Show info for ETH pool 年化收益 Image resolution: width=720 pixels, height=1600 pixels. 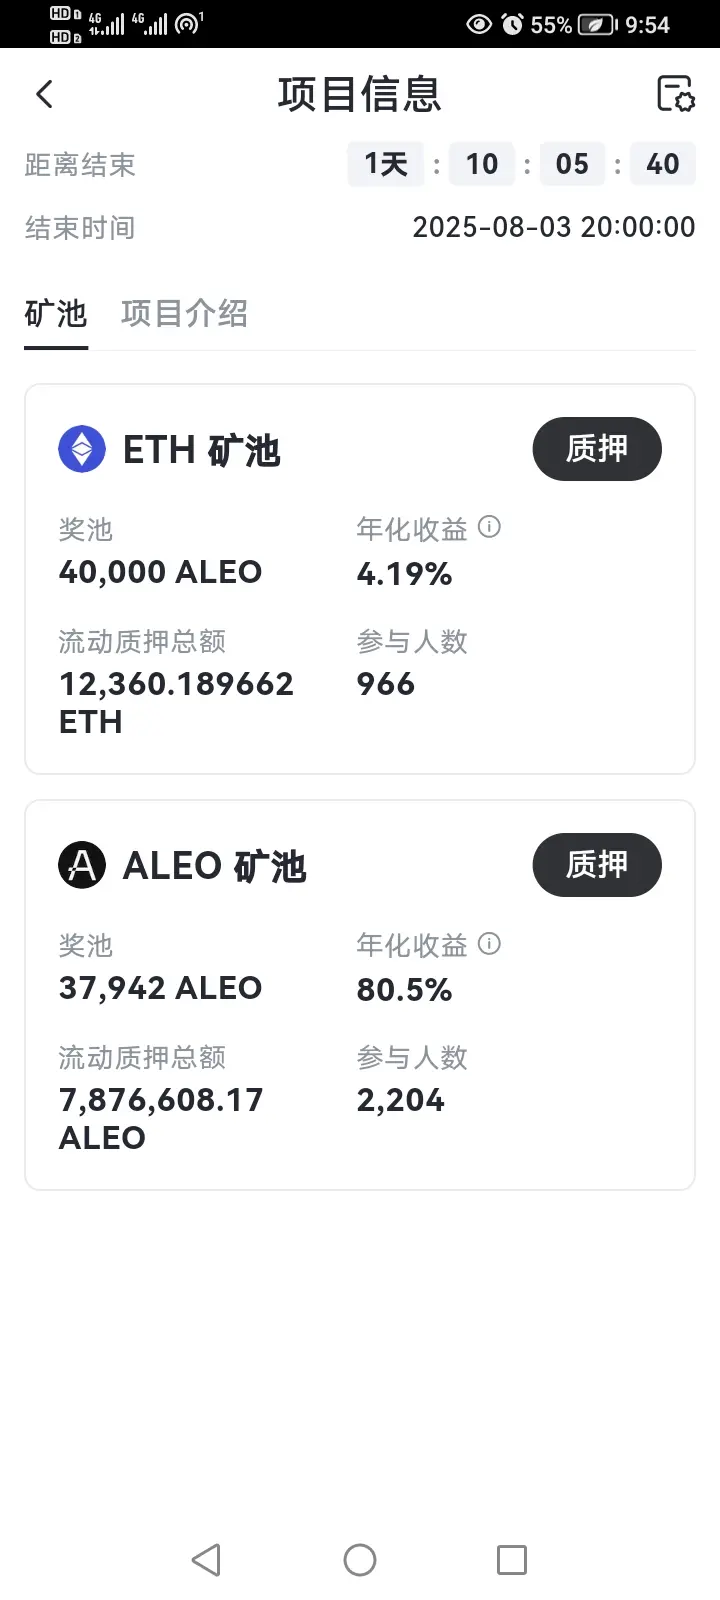[x=489, y=527]
